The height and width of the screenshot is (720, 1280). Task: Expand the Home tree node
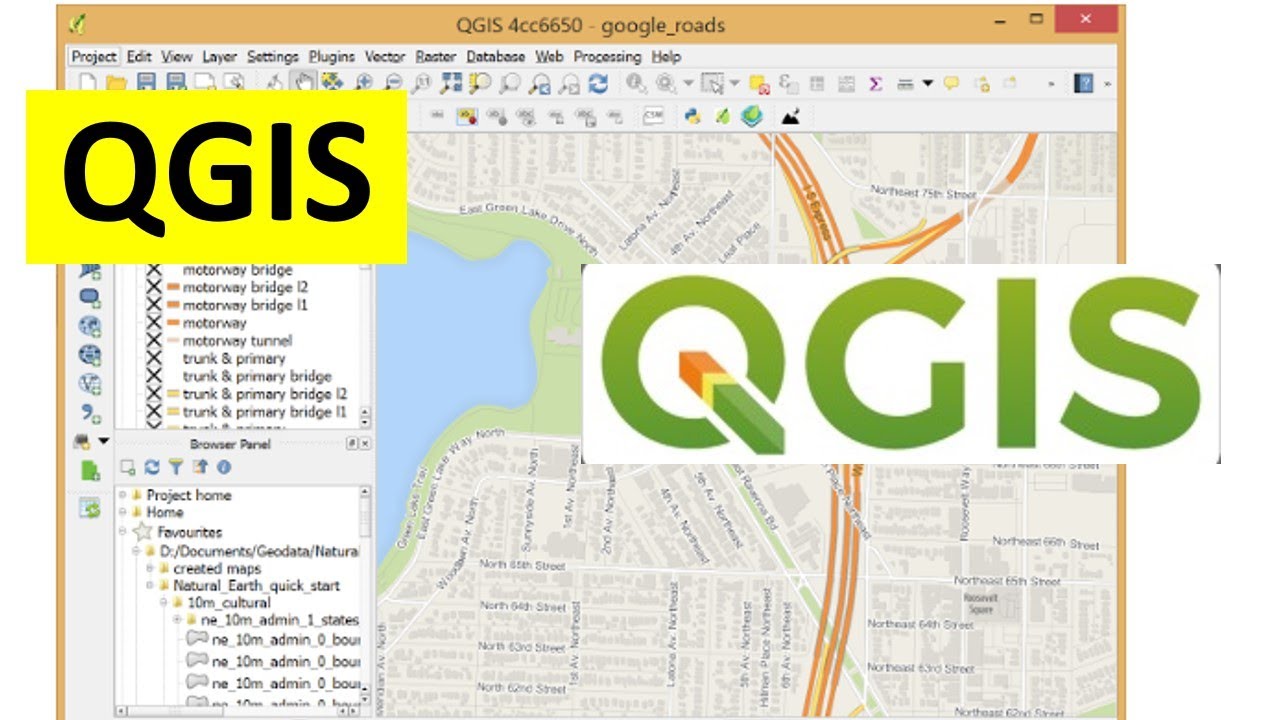pos(122,512)
